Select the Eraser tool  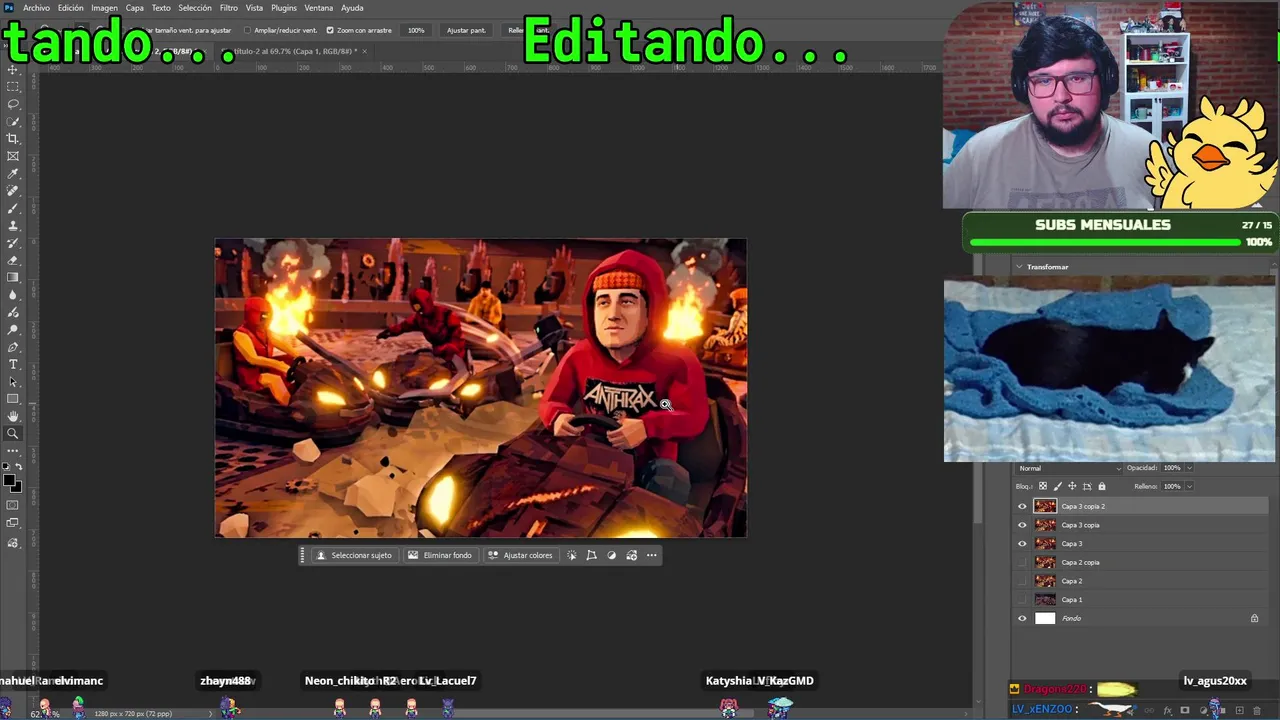pos(13,260)
